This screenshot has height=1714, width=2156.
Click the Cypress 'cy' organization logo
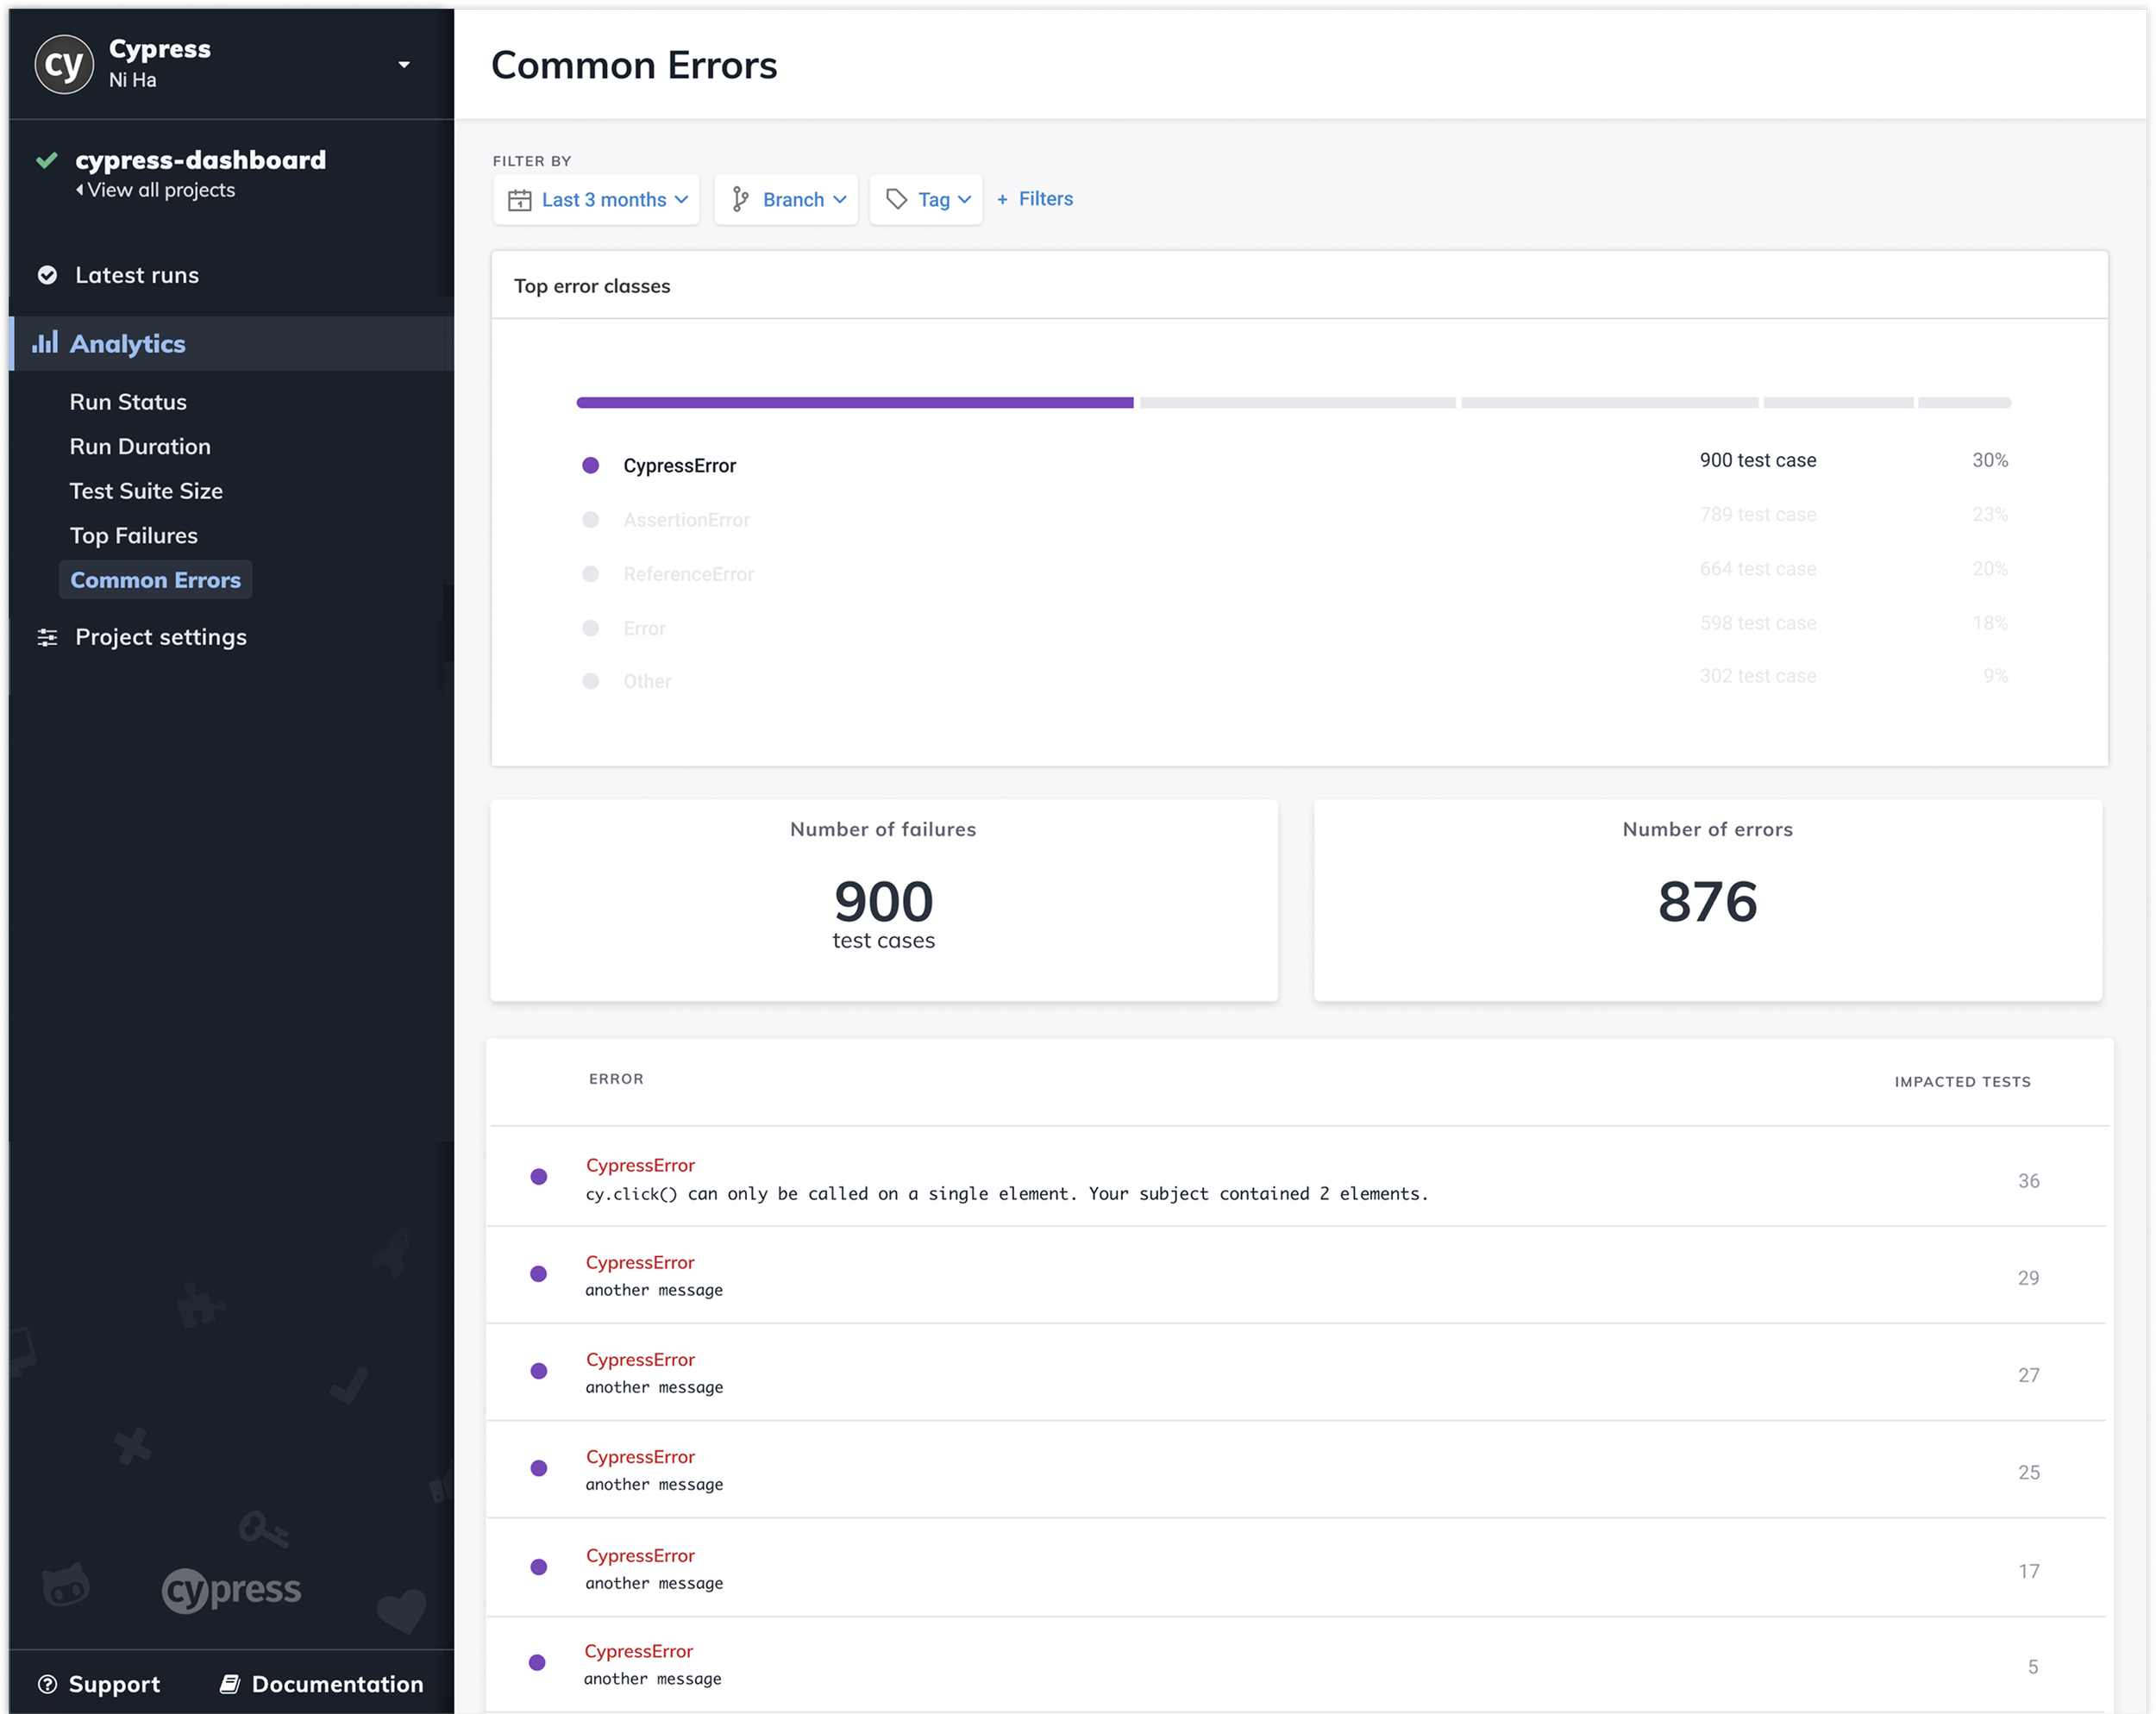click(x=64, y=64)
